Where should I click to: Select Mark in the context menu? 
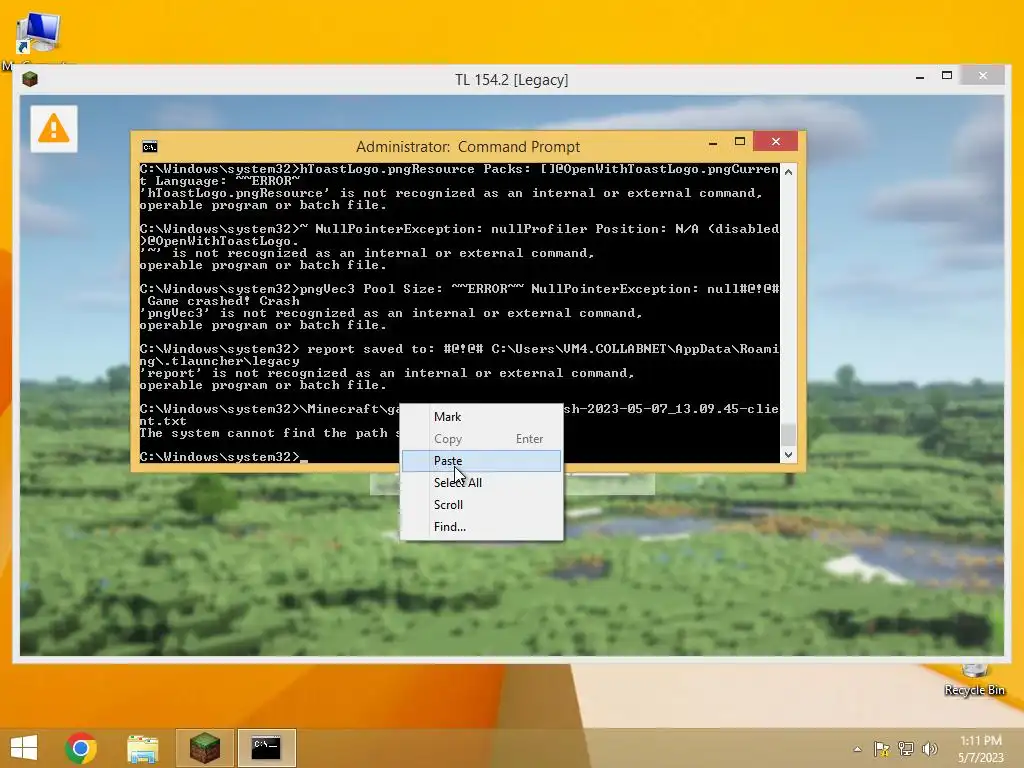(481, 417)
